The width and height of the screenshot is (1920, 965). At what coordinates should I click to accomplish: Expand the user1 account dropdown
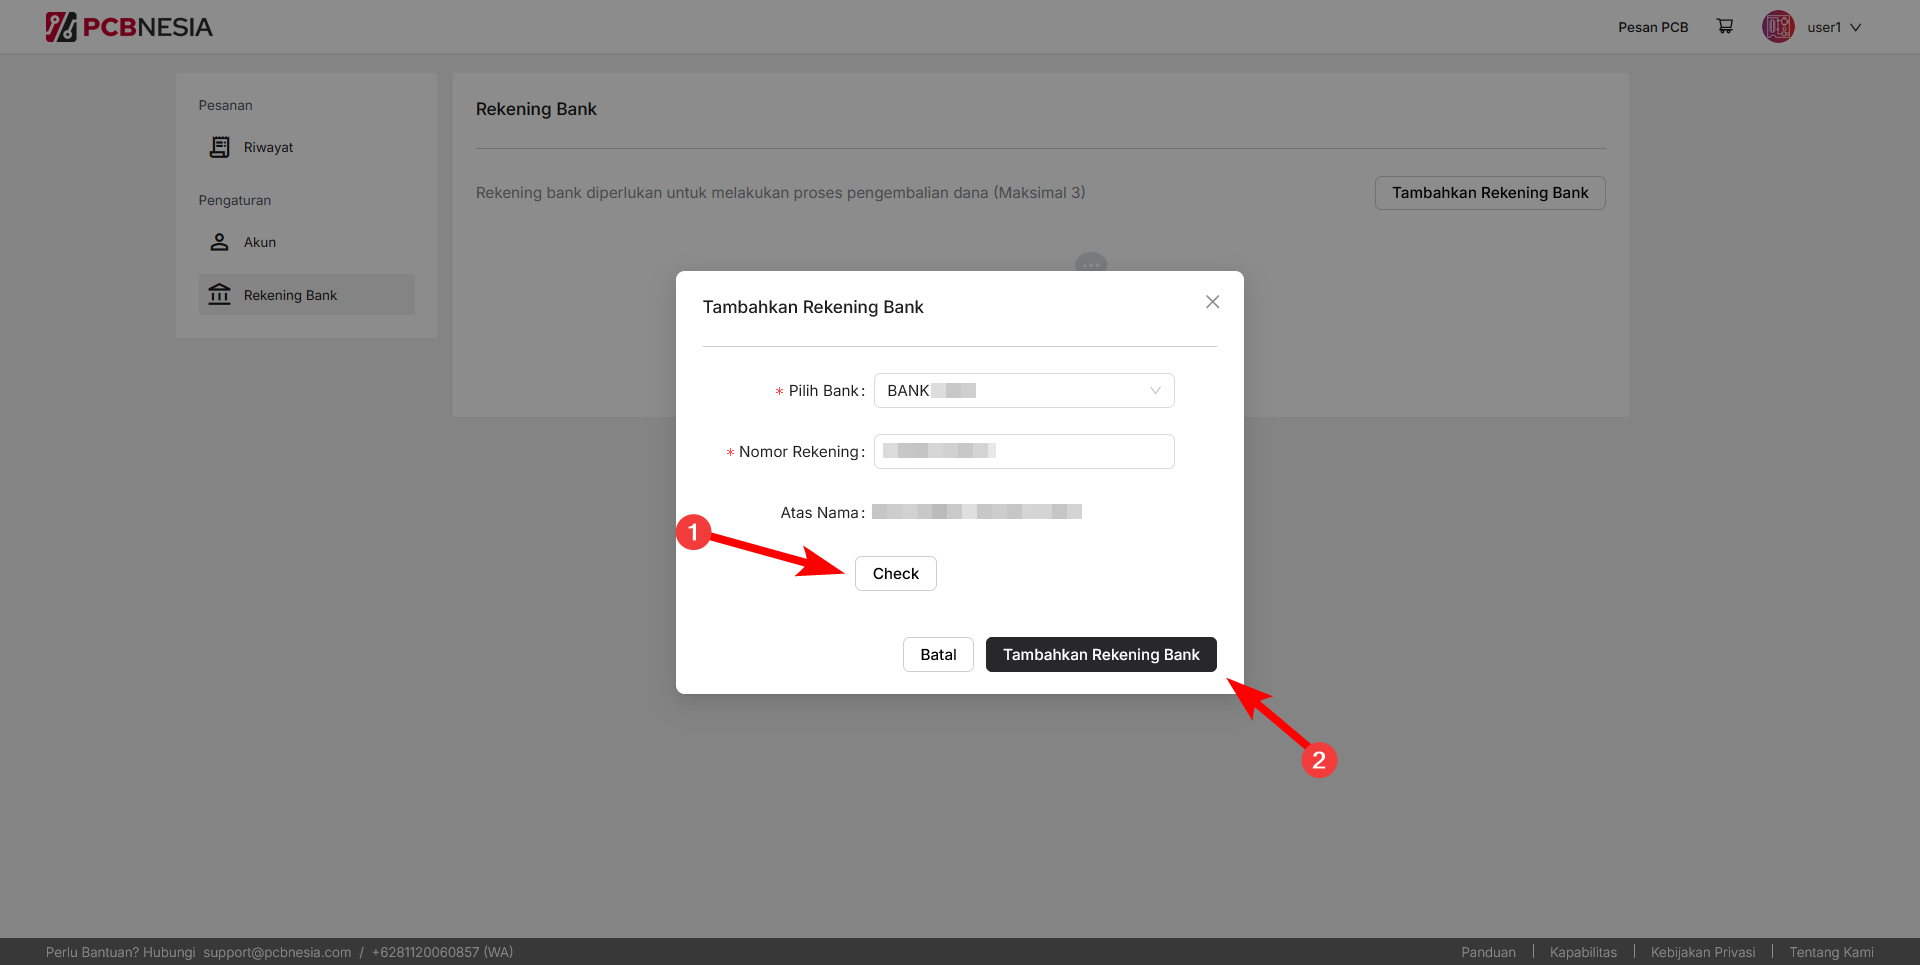click(x=1855, y=28)
